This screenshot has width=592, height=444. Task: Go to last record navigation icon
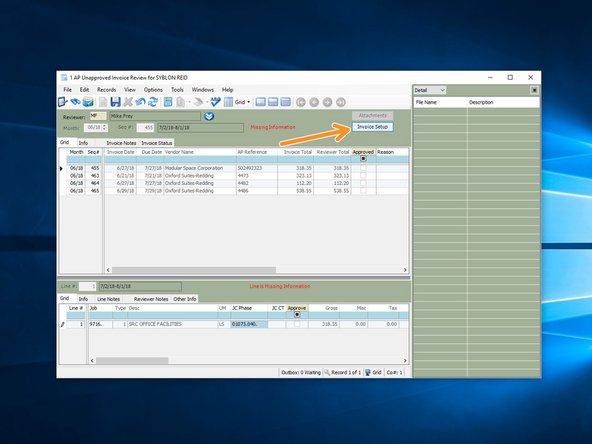pos(341,102)
